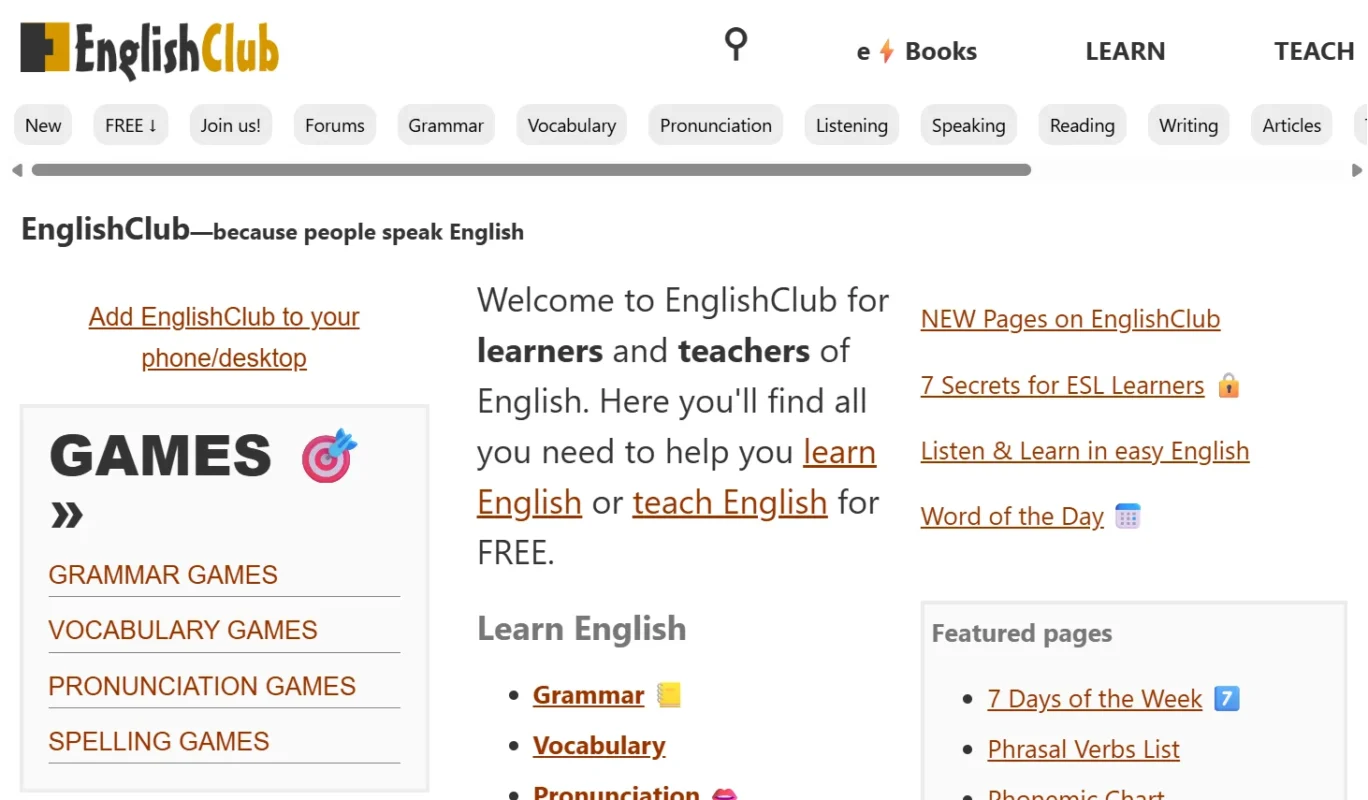The height and width of the screenshot is (800, 1368).
Task: Open the EnglishClub logo
Action: click(x=148, y=48)
